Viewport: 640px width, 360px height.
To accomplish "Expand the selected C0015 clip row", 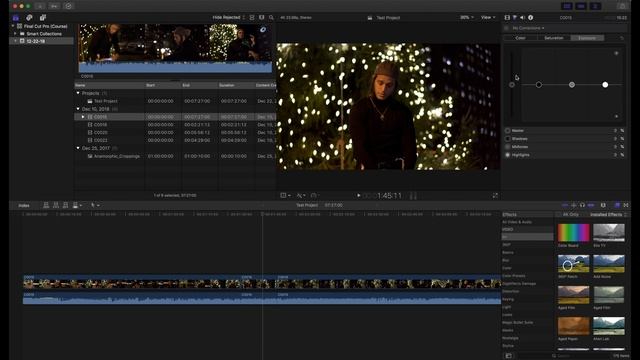I will [83, 117].
